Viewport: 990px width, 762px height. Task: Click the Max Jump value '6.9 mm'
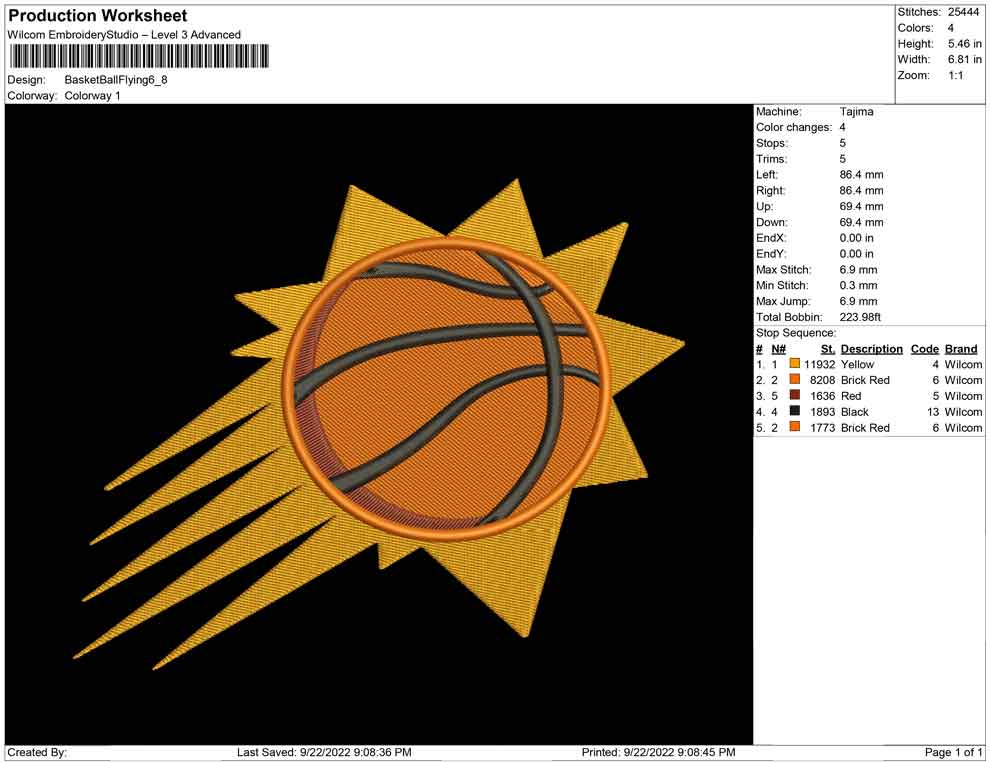pos(858,301)
